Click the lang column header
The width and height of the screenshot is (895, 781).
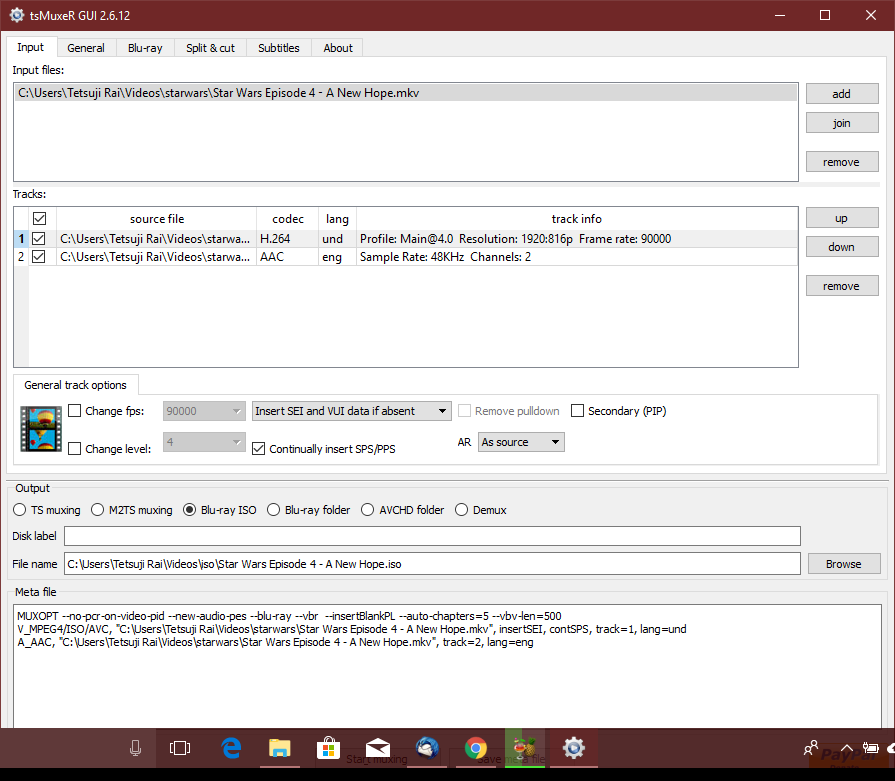pyautogui.click(x=337, y=219)
